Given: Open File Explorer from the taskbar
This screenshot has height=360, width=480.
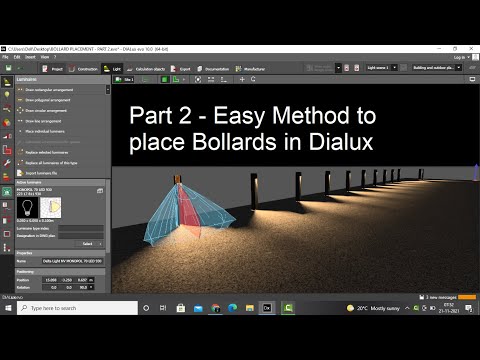Looking at the screenshot, I should pyautogui.click(x=250, y=308).
